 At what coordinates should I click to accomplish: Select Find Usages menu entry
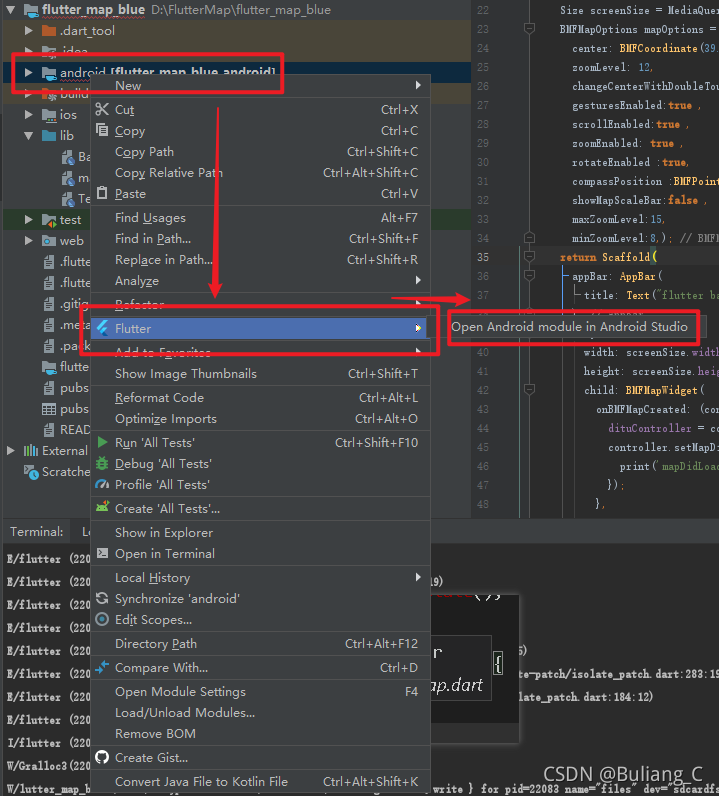[x=260, y=217]
